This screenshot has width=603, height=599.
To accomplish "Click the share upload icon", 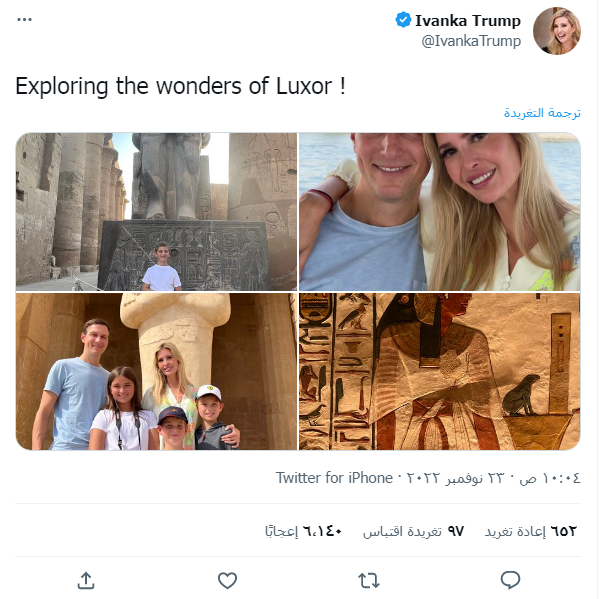I will coord(86,580).
